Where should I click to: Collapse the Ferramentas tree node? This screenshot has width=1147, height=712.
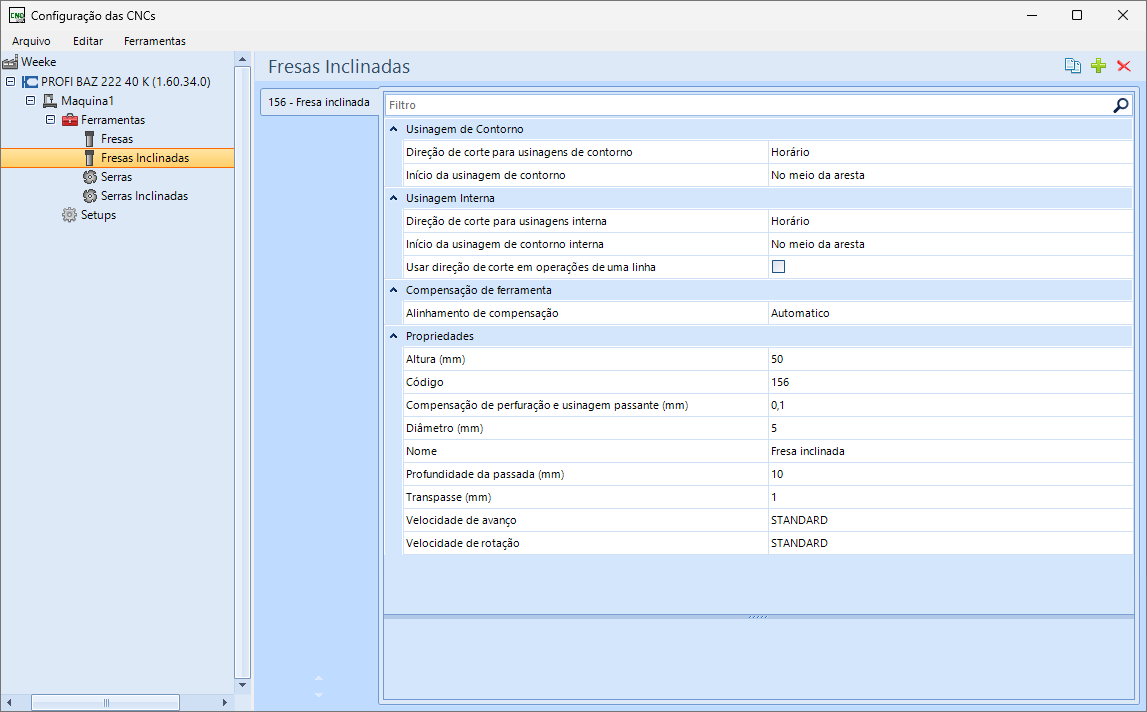click(x=50, y=119)
